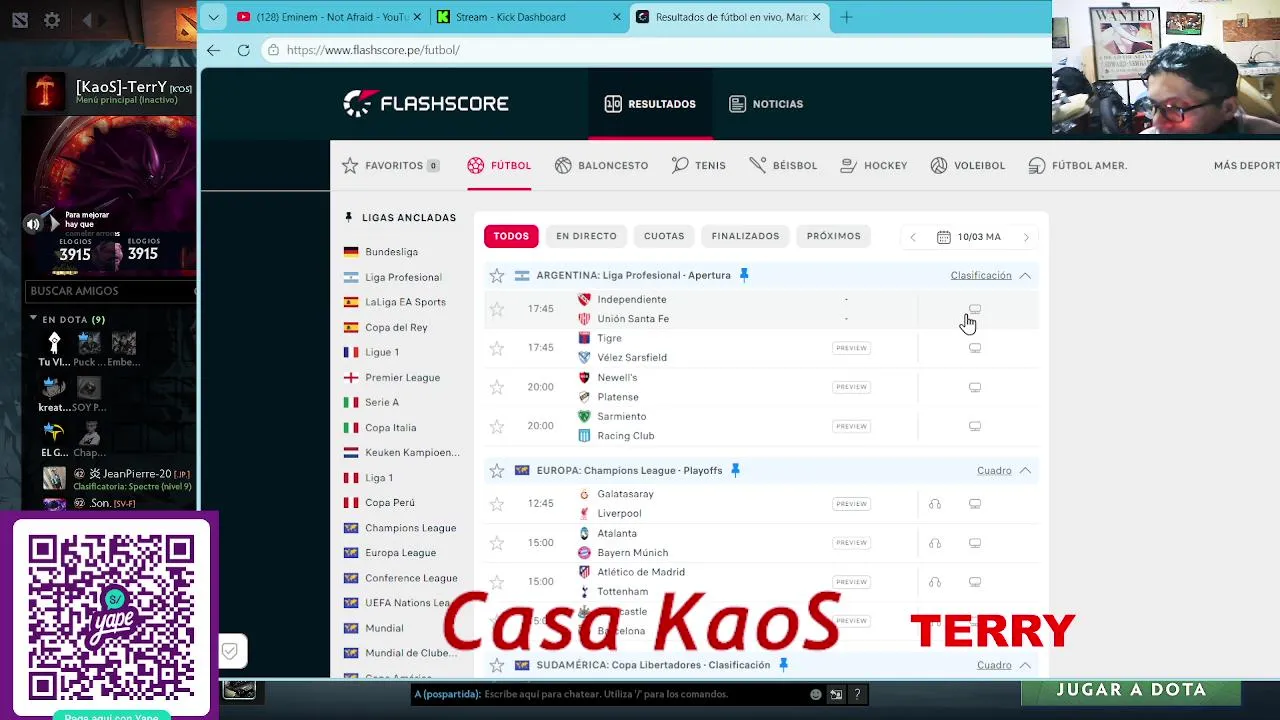Show Todos matches filter

click(511, 236)
